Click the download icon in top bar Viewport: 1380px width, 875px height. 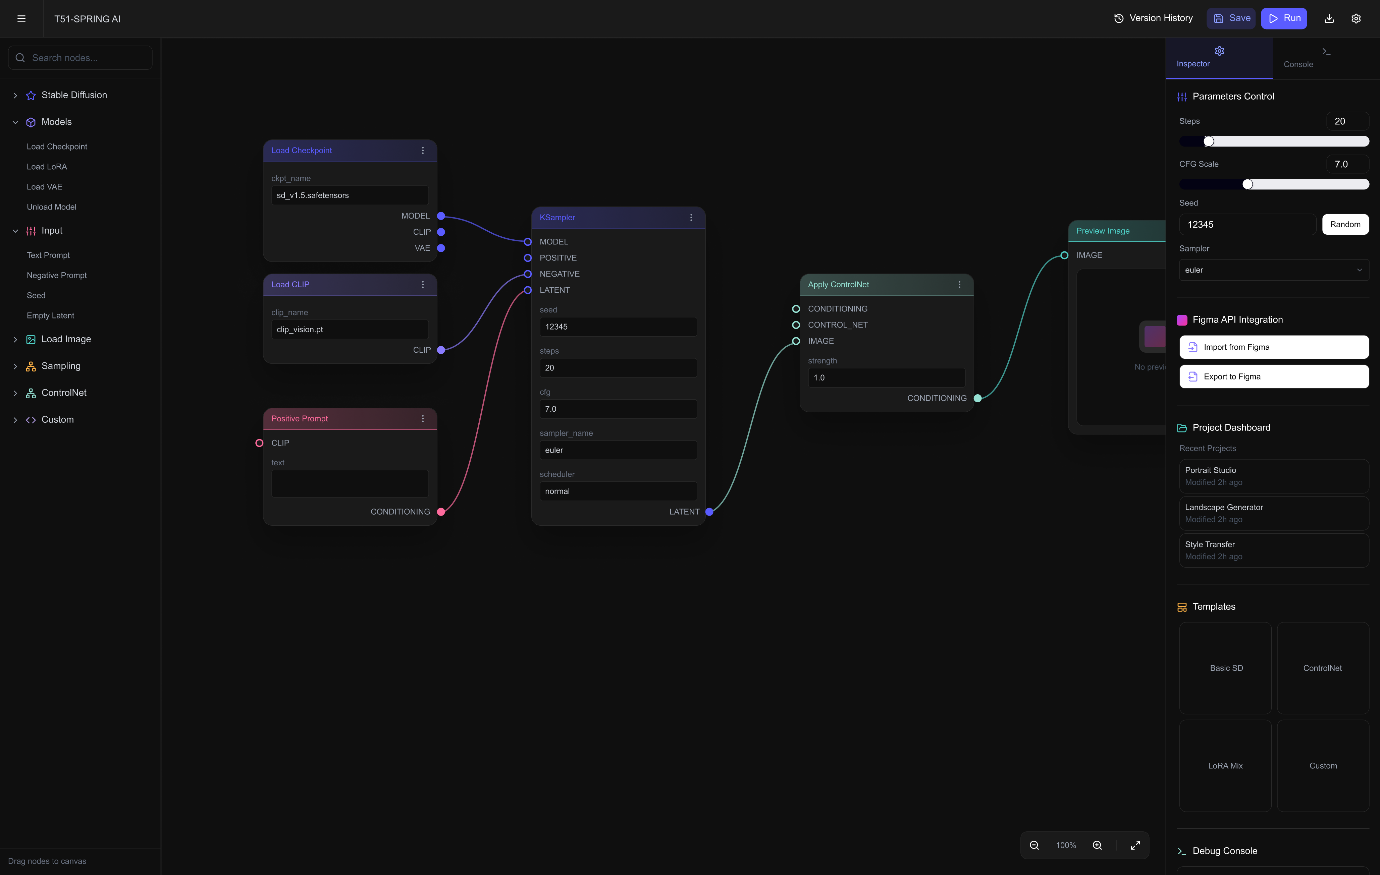tap(1329, 18)
